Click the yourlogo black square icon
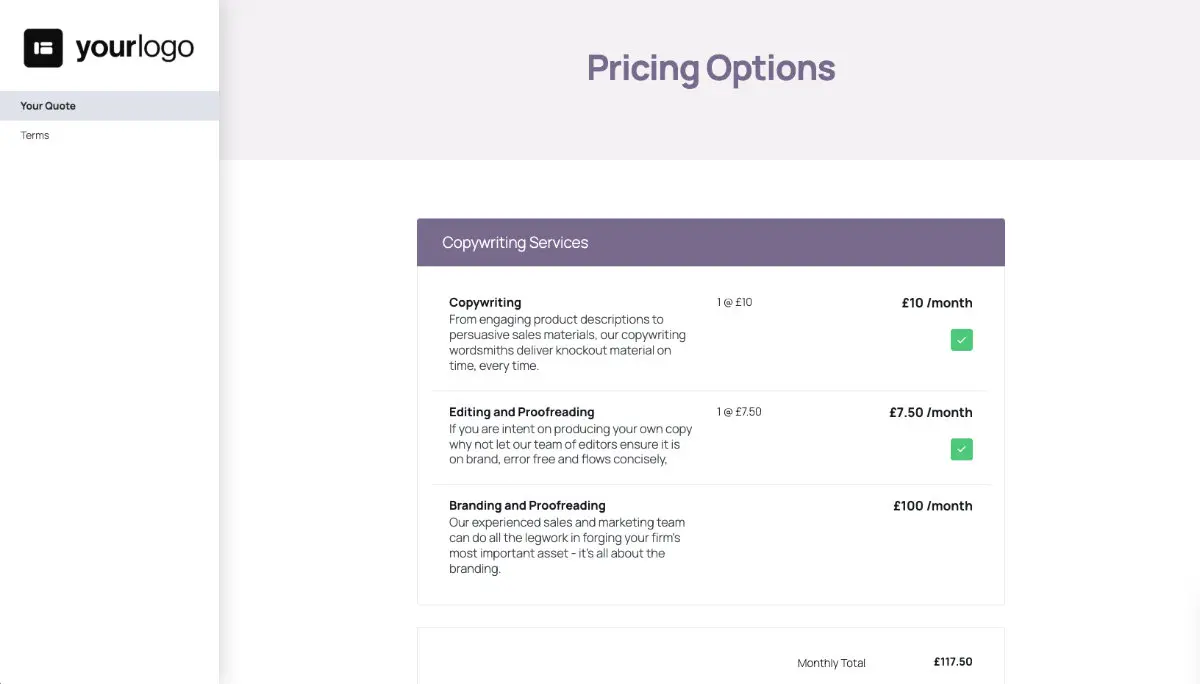1200x684 pixels. [43, 45]
